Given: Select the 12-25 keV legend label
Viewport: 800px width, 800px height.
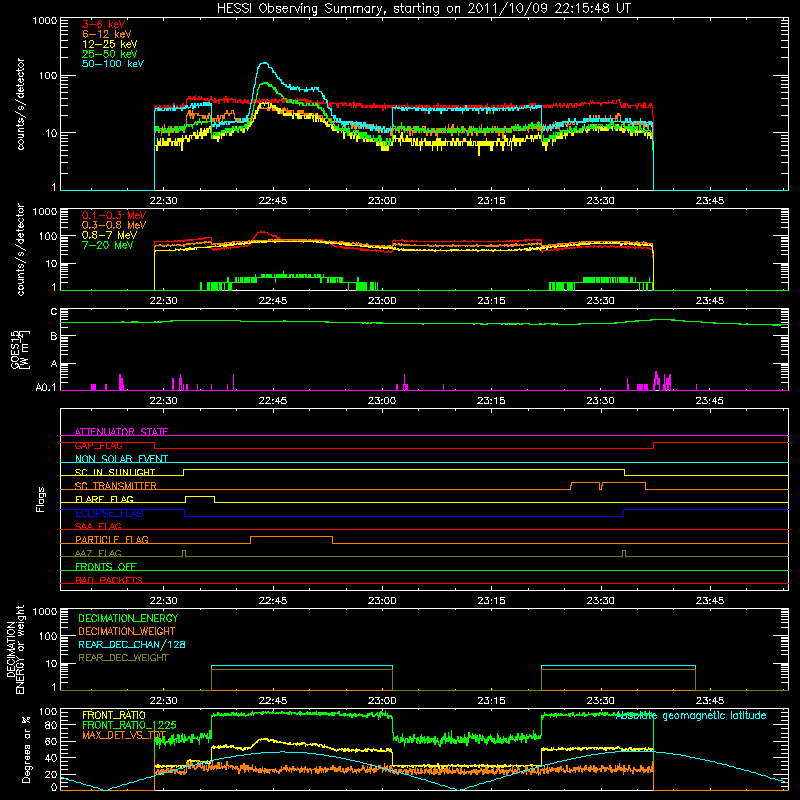Looking at the screenshot, I should click(x=110, y=44).
